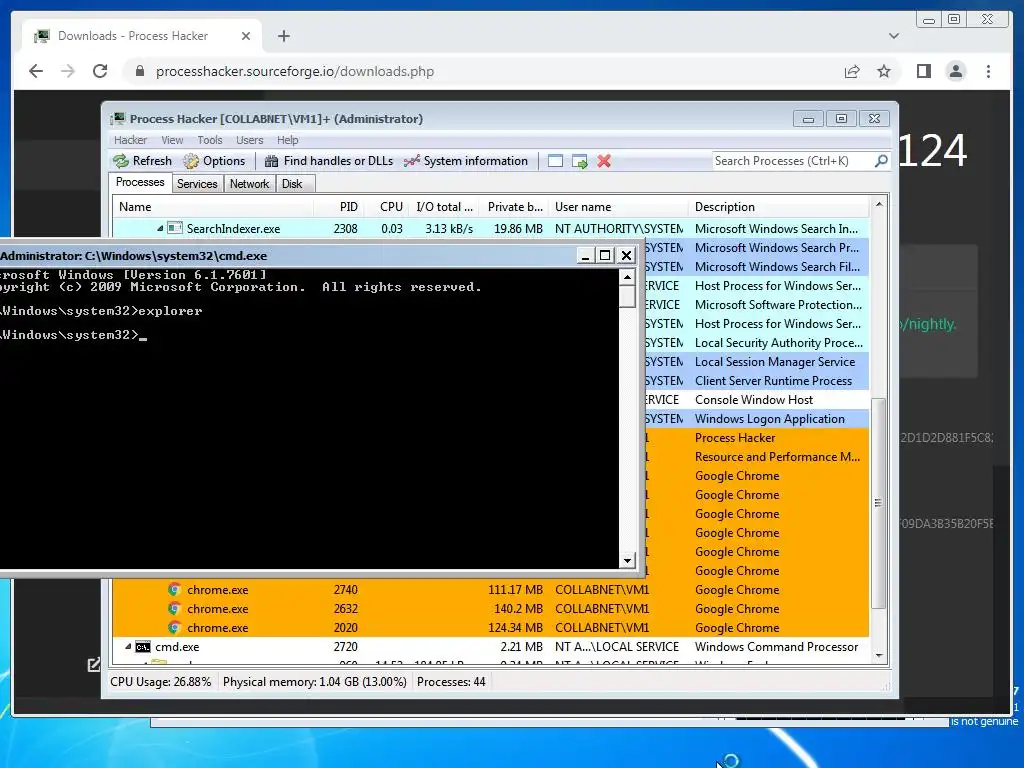Image resolution: width=1024 pixels, height=768 pixels.
Task: Open the Tools menu
Action: point(210,140)
